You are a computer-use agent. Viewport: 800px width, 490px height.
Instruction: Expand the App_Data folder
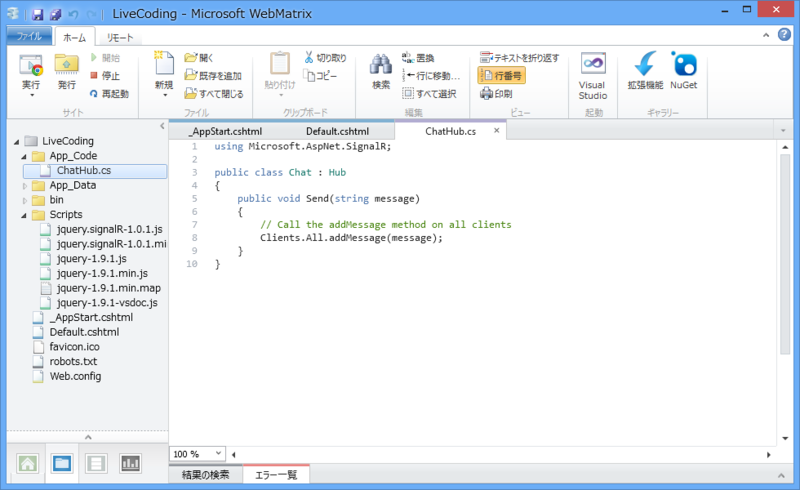pos(24,186)
